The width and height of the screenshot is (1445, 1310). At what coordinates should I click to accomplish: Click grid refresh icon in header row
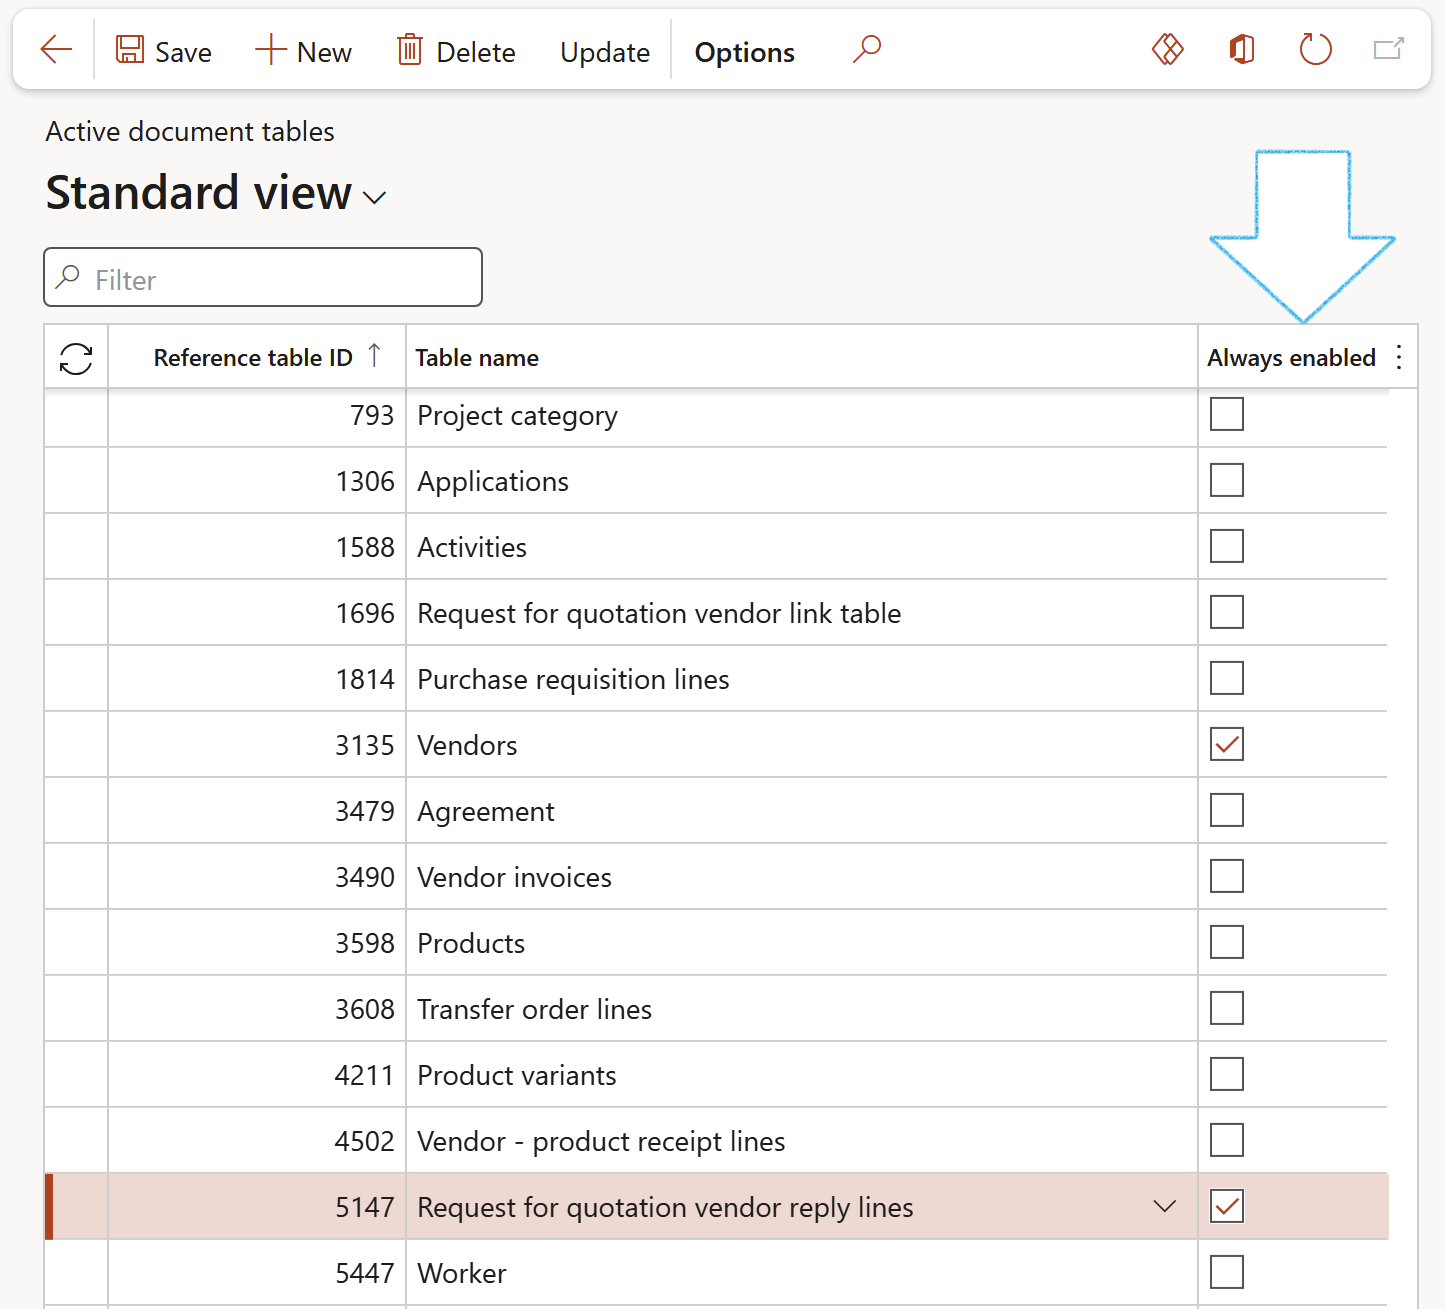click(76, 358)
